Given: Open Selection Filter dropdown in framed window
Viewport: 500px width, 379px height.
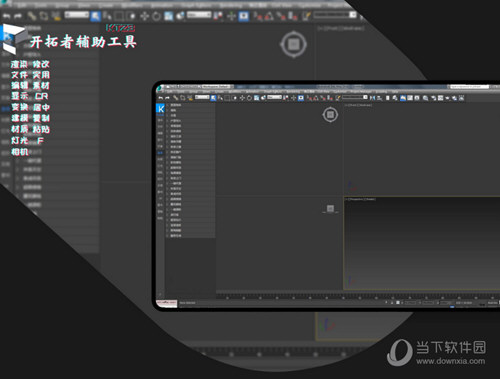Looking at the screenshot, I should pos(202,97).
